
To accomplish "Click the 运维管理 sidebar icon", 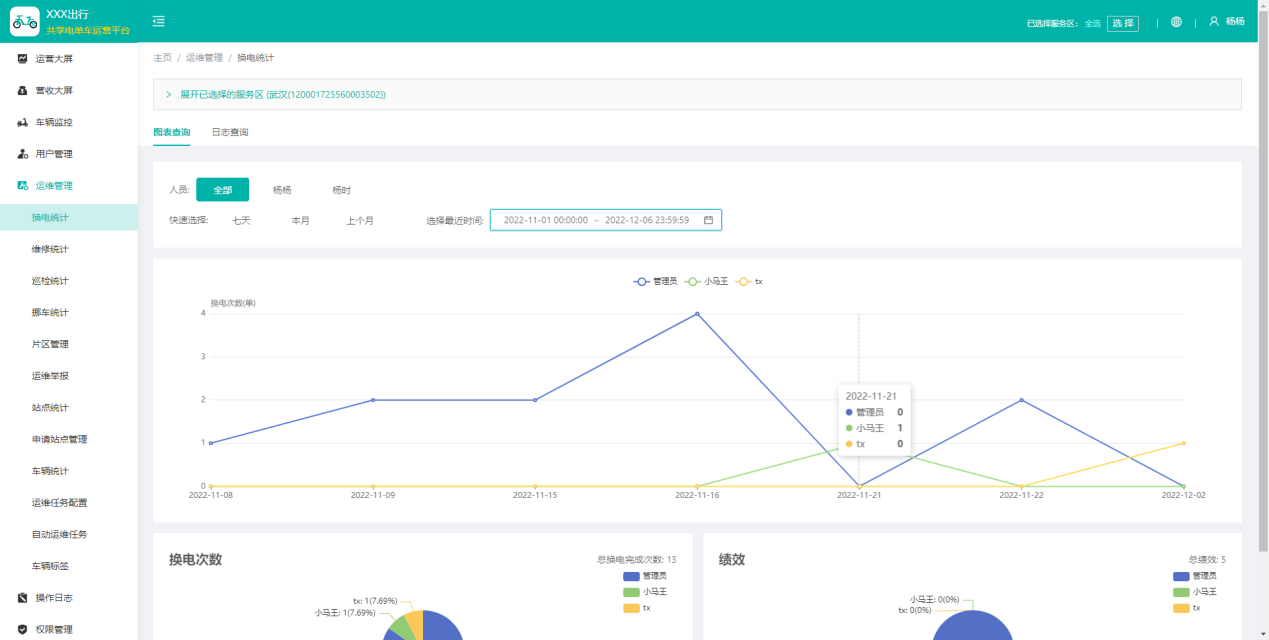I will click(23, 186).
